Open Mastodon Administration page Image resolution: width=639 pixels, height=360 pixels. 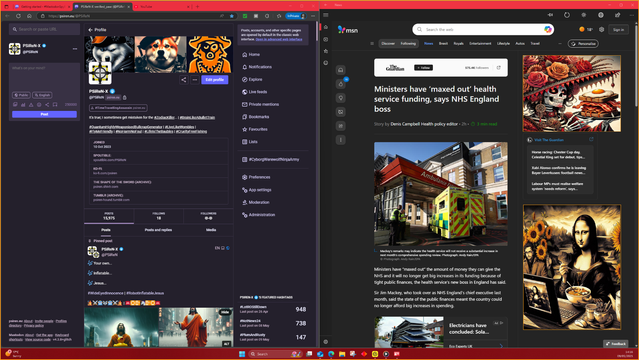(x=258, y=215)
